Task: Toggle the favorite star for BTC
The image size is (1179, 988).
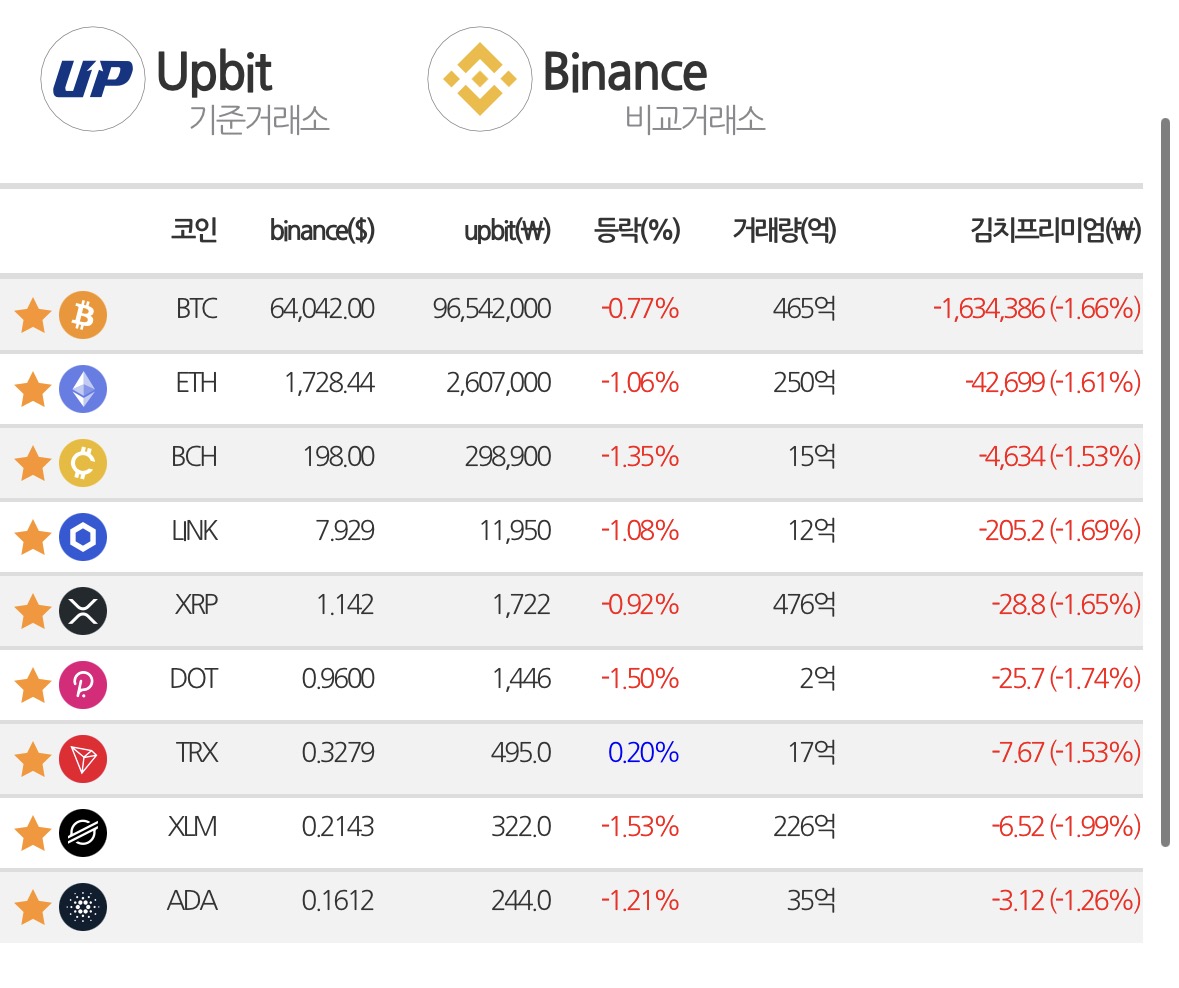Action: [x=32, y=315]
